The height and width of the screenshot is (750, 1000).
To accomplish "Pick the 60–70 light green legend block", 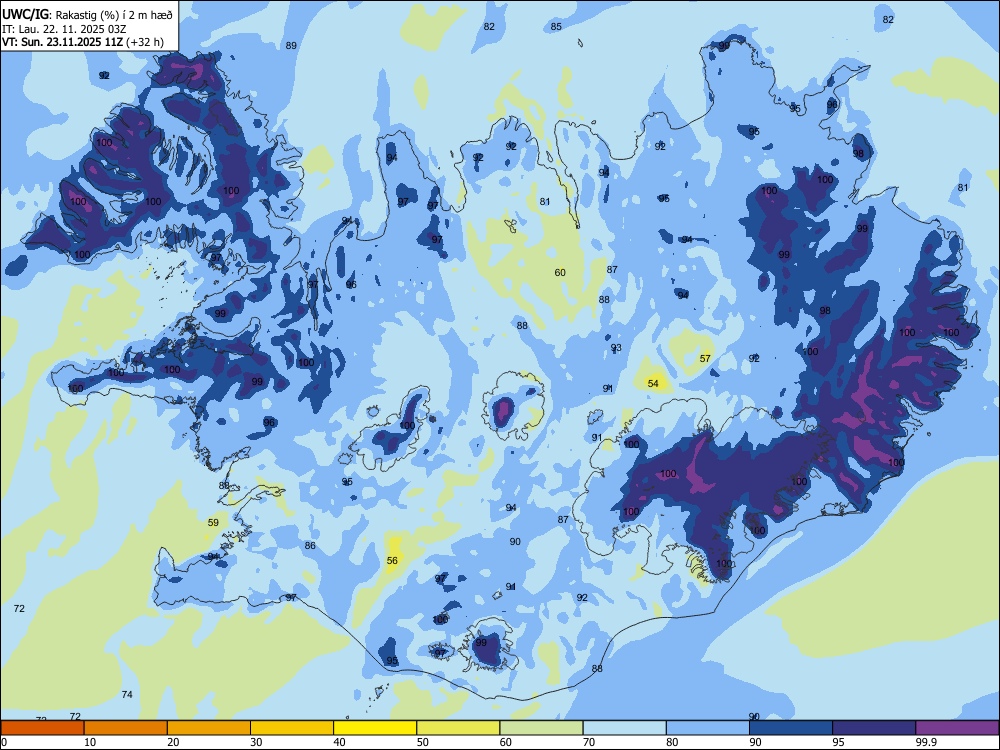I will coord(541,728).
